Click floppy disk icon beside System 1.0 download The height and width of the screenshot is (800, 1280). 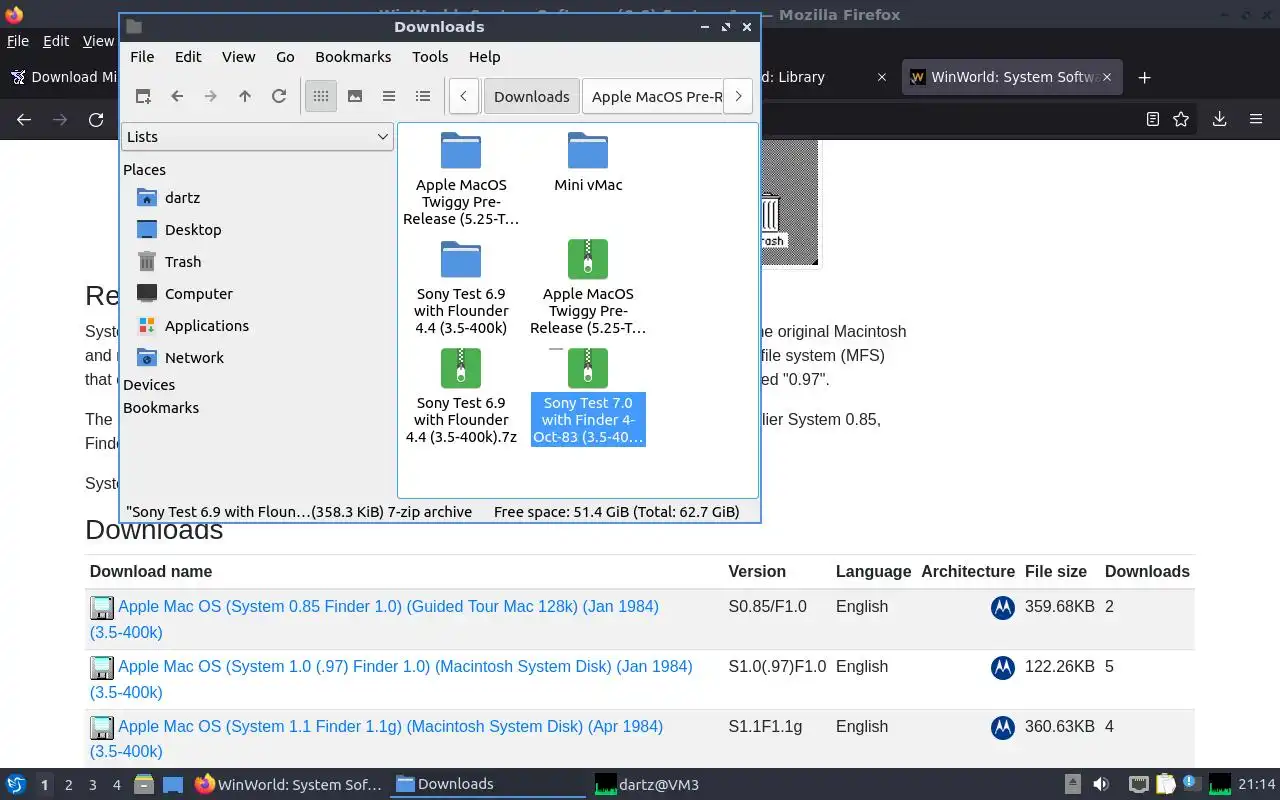click(102, 668)
